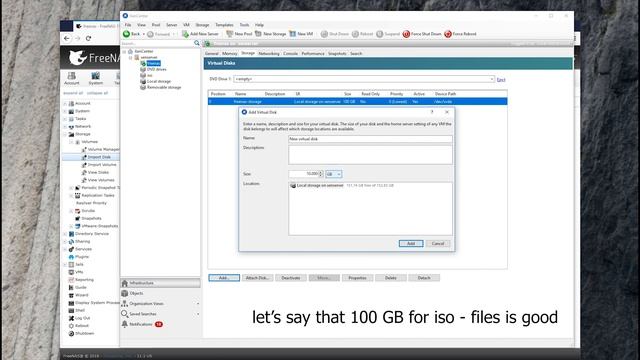Open the Storage menu
The image size is (640, 360).
(202, 25)
